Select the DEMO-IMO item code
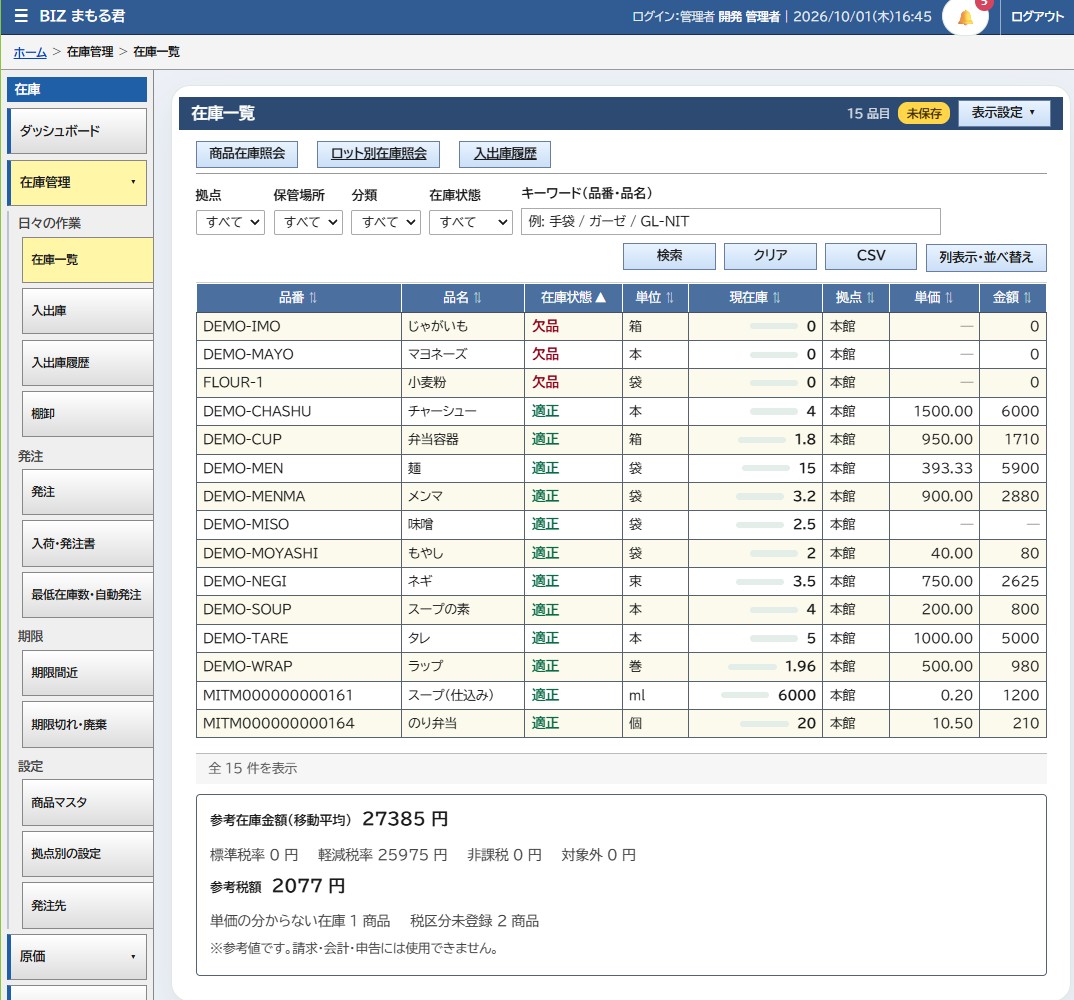1074x1000 pixels. [242, 327]
